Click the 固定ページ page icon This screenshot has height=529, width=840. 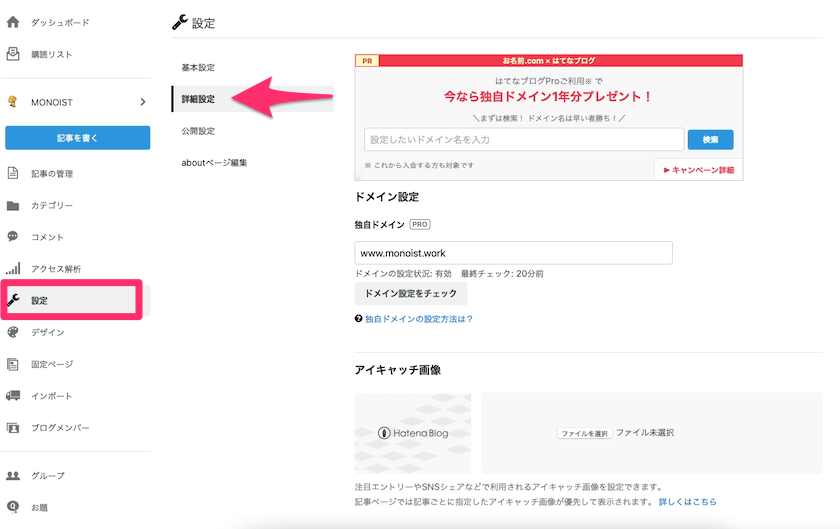[13, 364]
